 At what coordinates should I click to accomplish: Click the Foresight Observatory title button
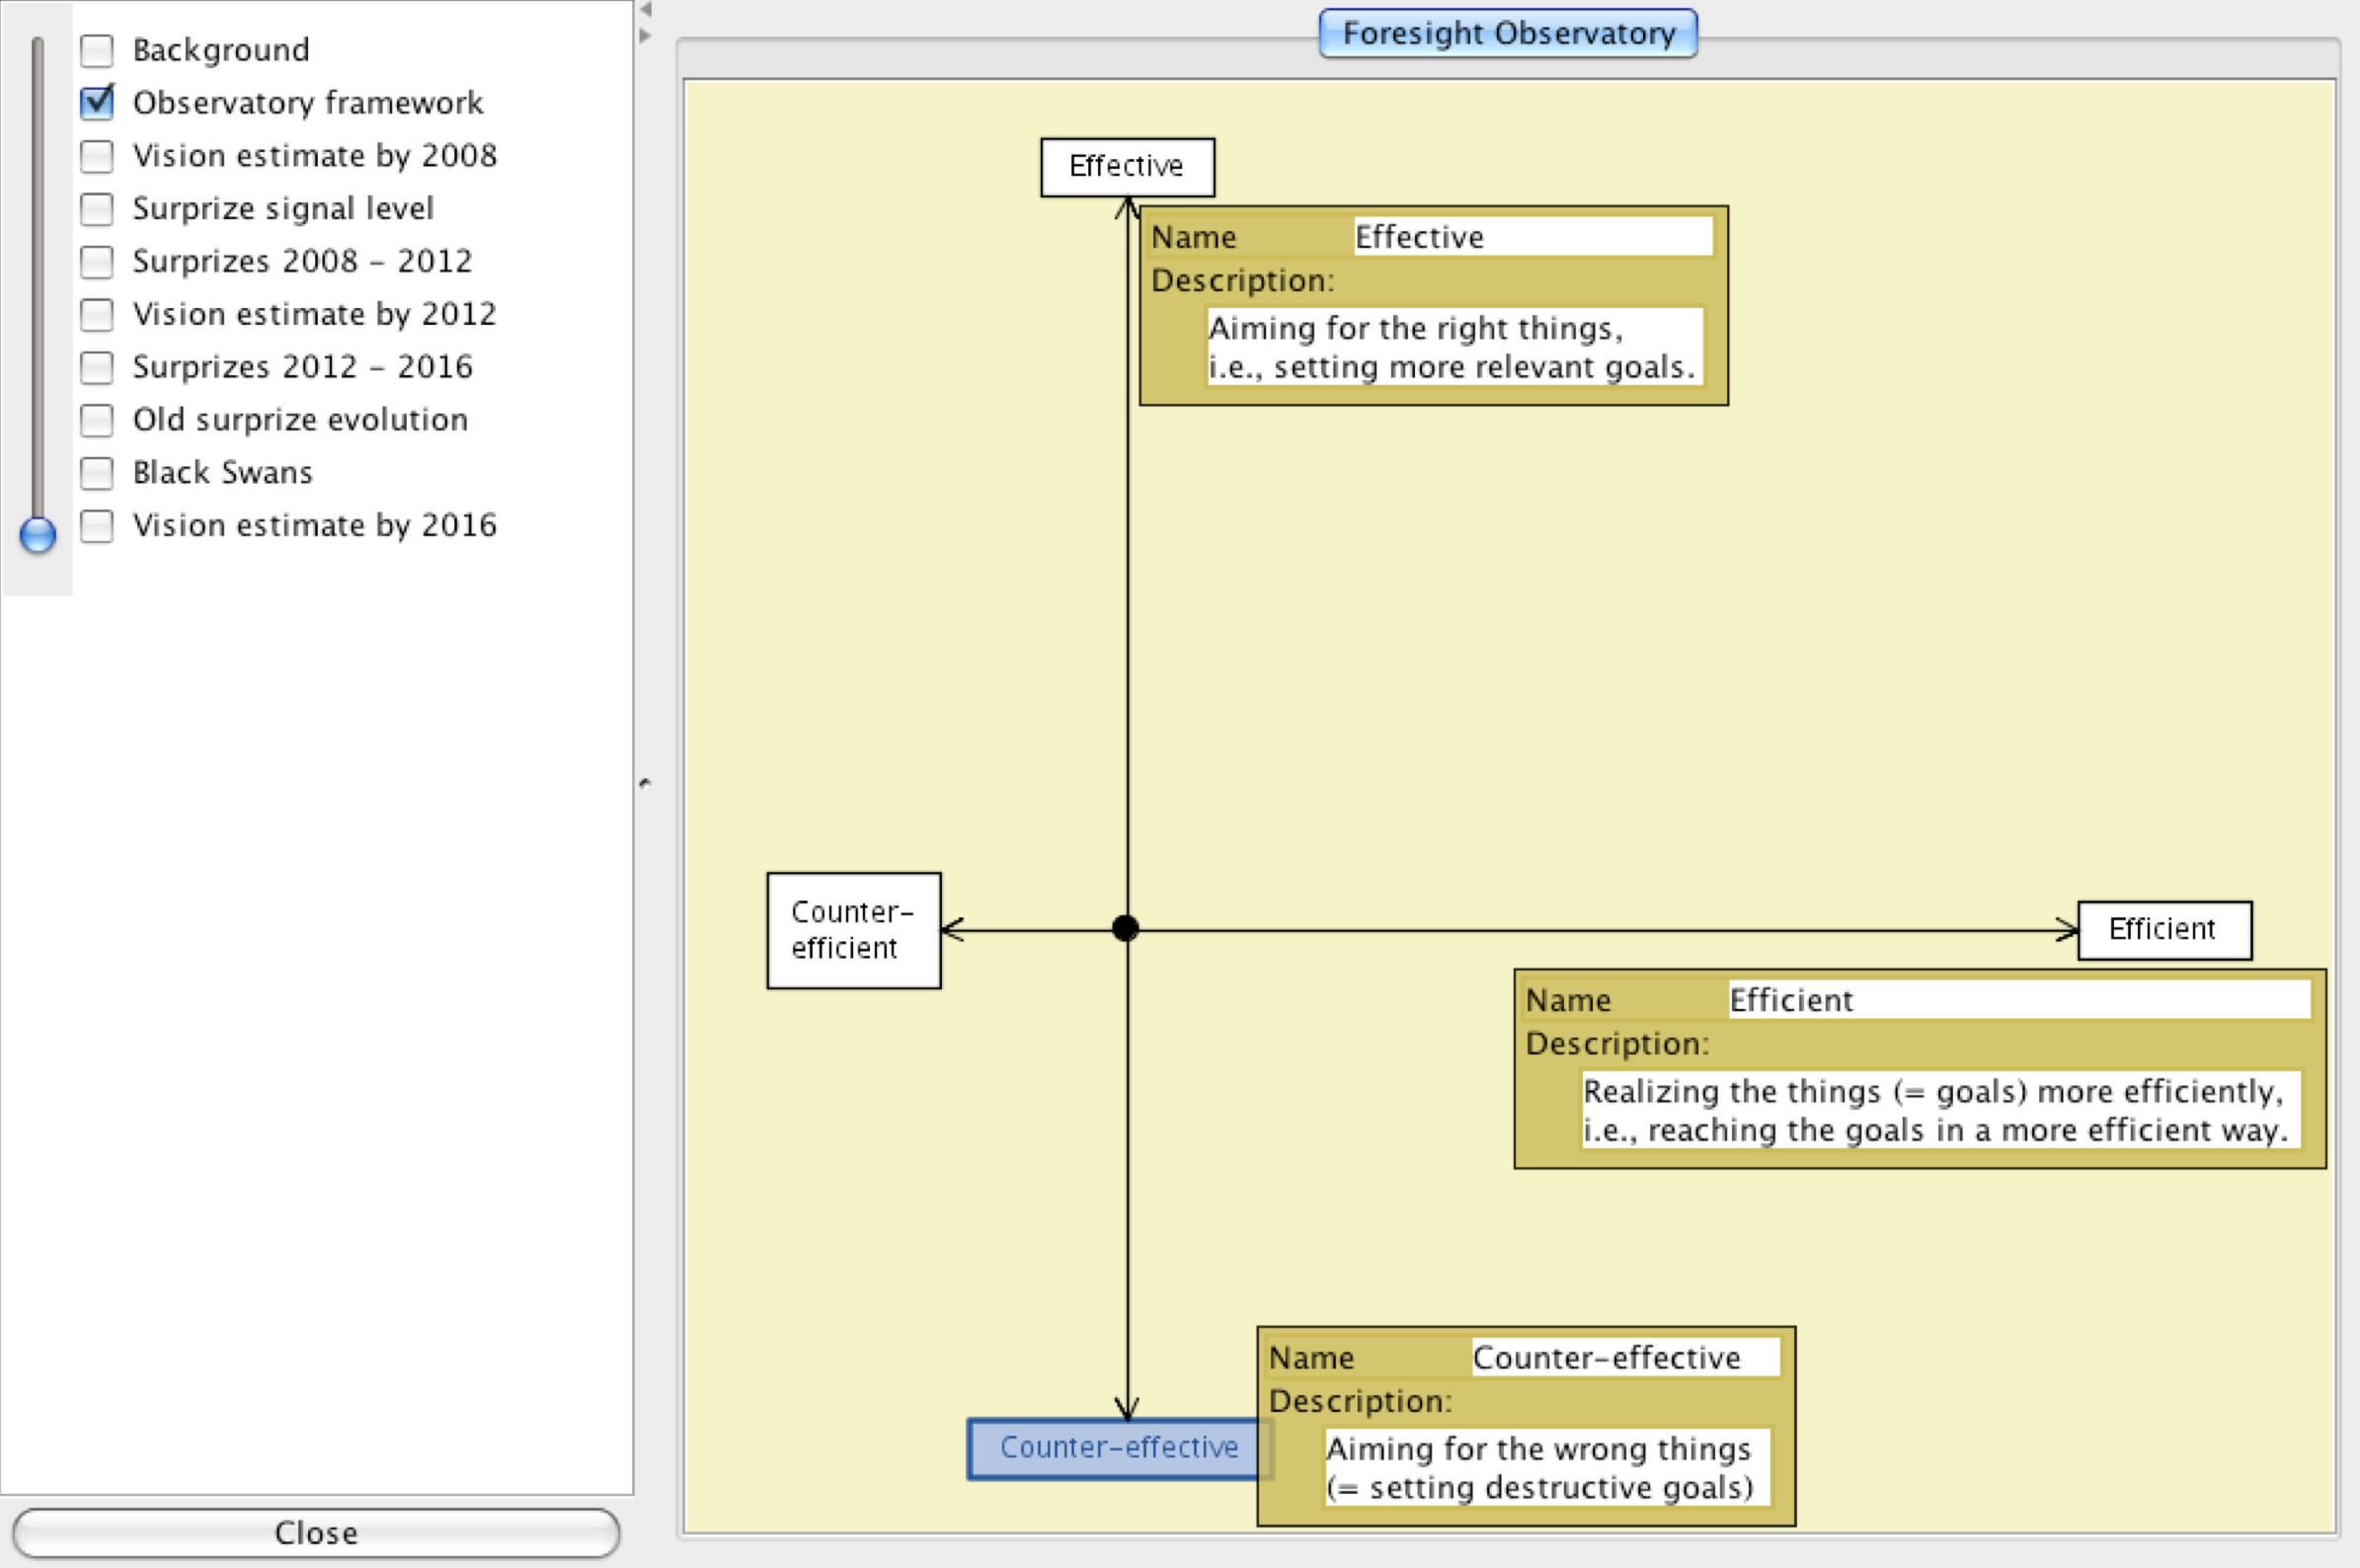1507,34
